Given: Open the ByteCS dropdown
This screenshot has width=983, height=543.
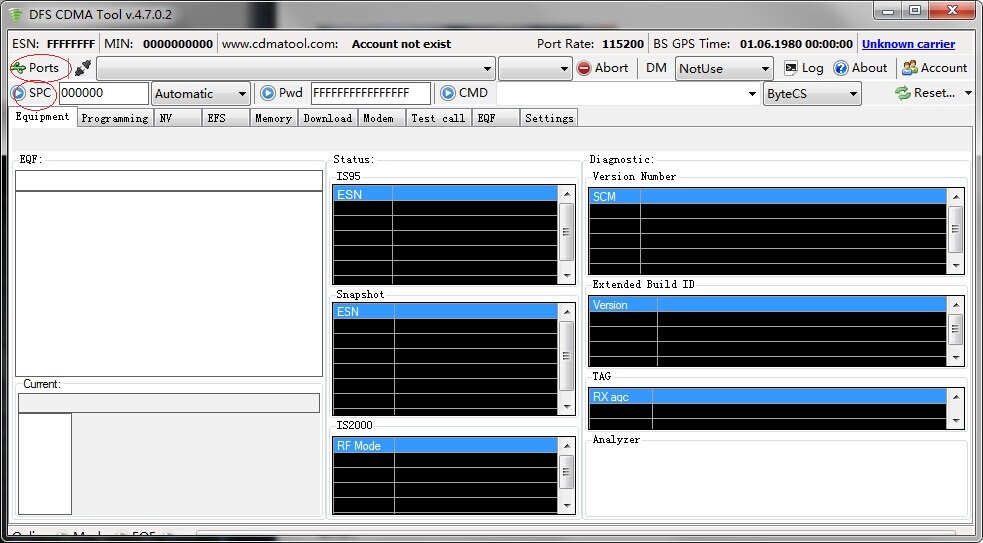Looking at the screenshot, I should click(812, 93).
